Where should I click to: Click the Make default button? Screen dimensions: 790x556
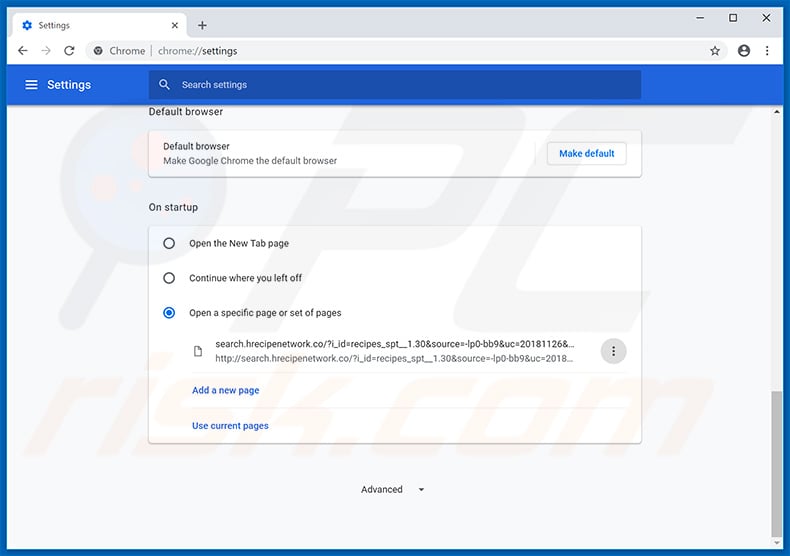click(x=586, y=154)
